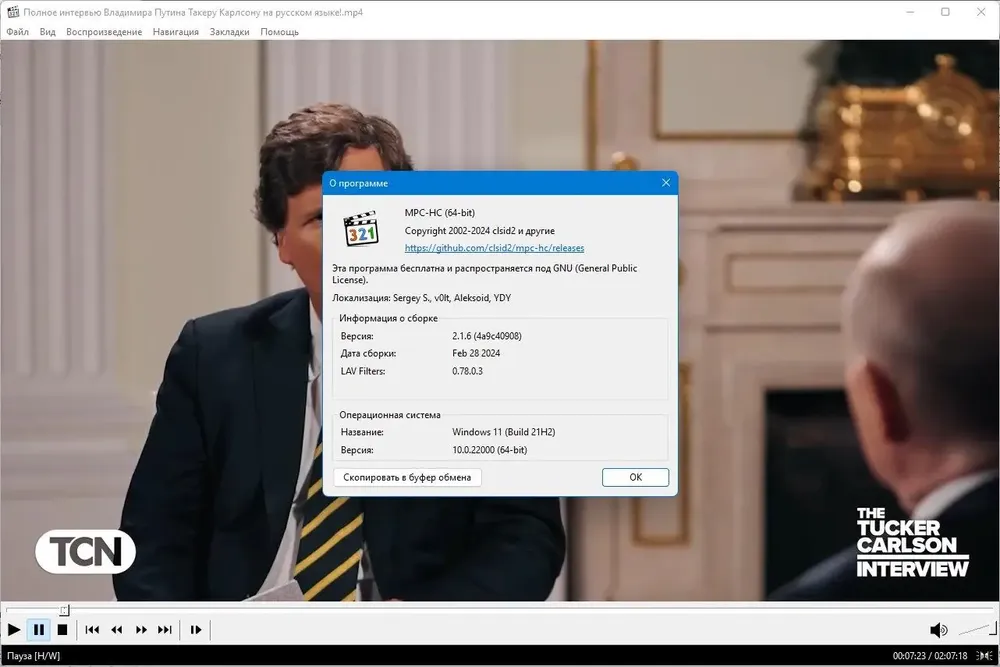Open the Воспроизведение menu
Image resolution: width=1000 pixels, height=667 pixels.
coord(104,32)
